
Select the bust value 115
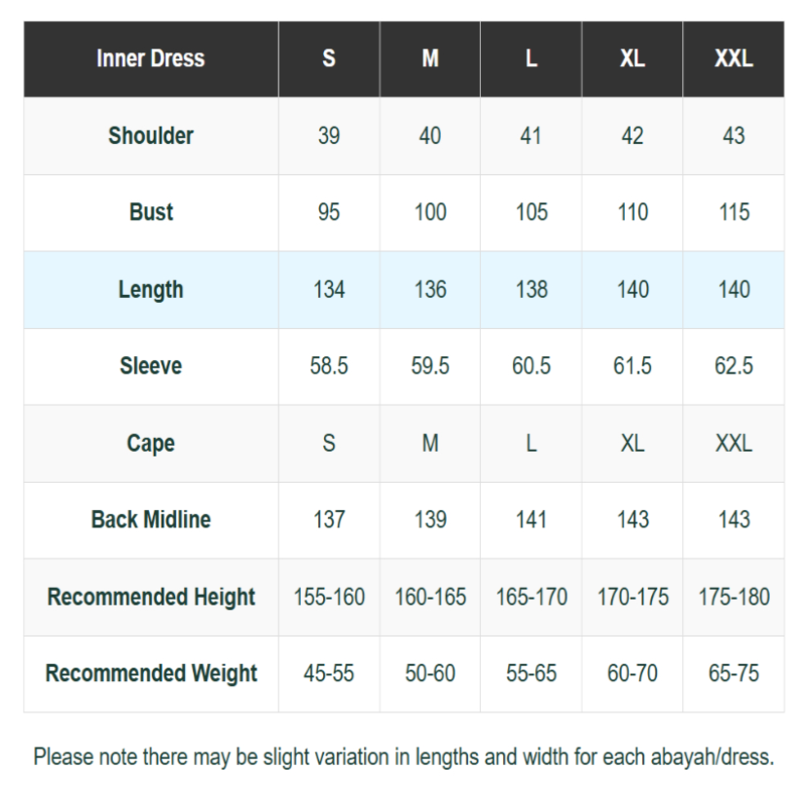733,212
